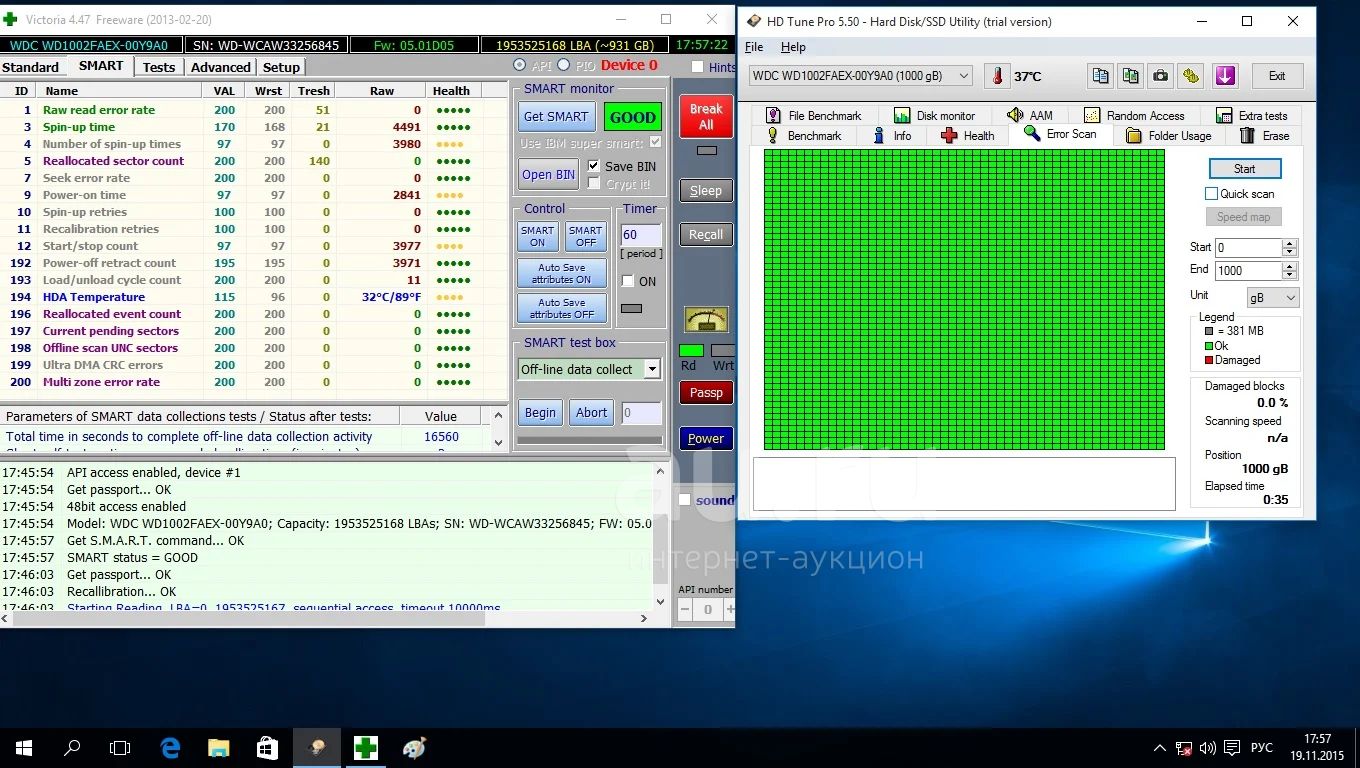Open the Folder Usage tab
1360x768 pixels.
click(x=1168, y=135)
